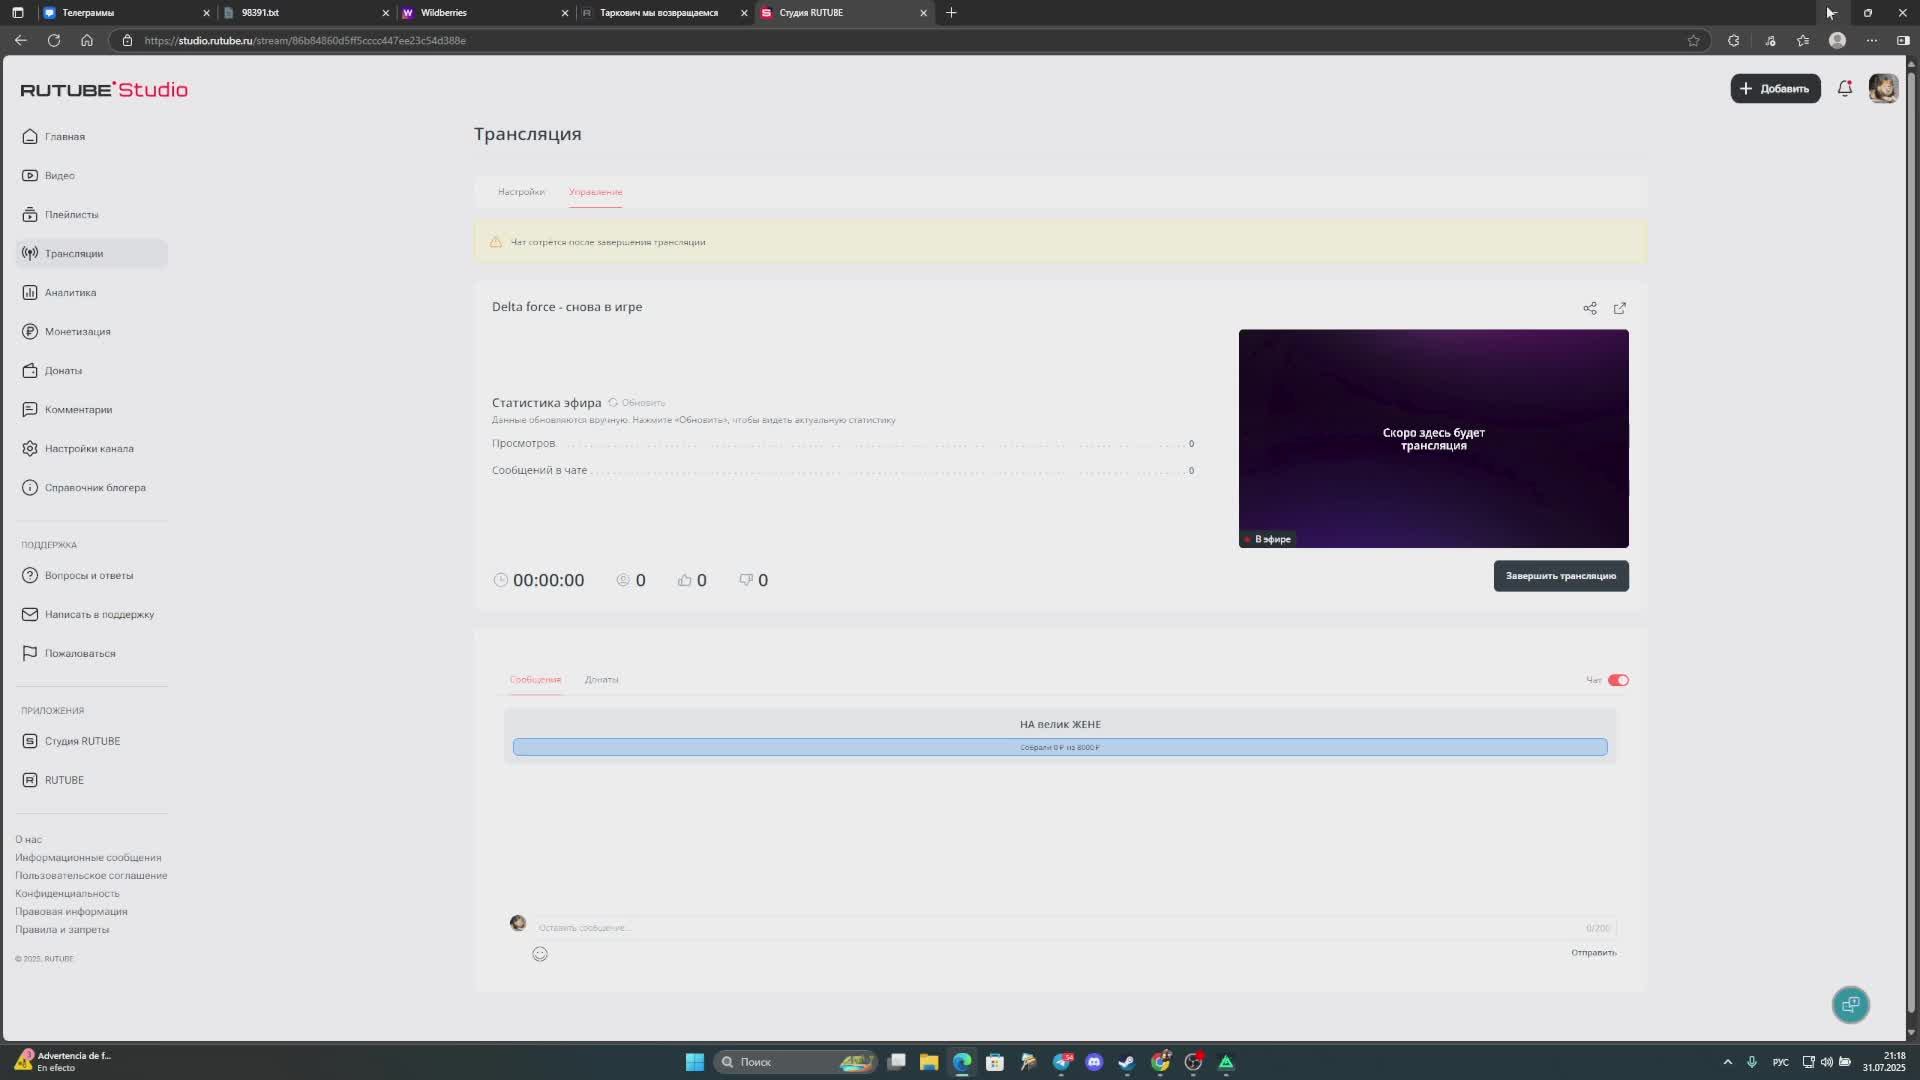The width and height of the screenshot is (1920, 1080).
Task: Toggle the Чат switch off
Action: [x=1617, y=680]
